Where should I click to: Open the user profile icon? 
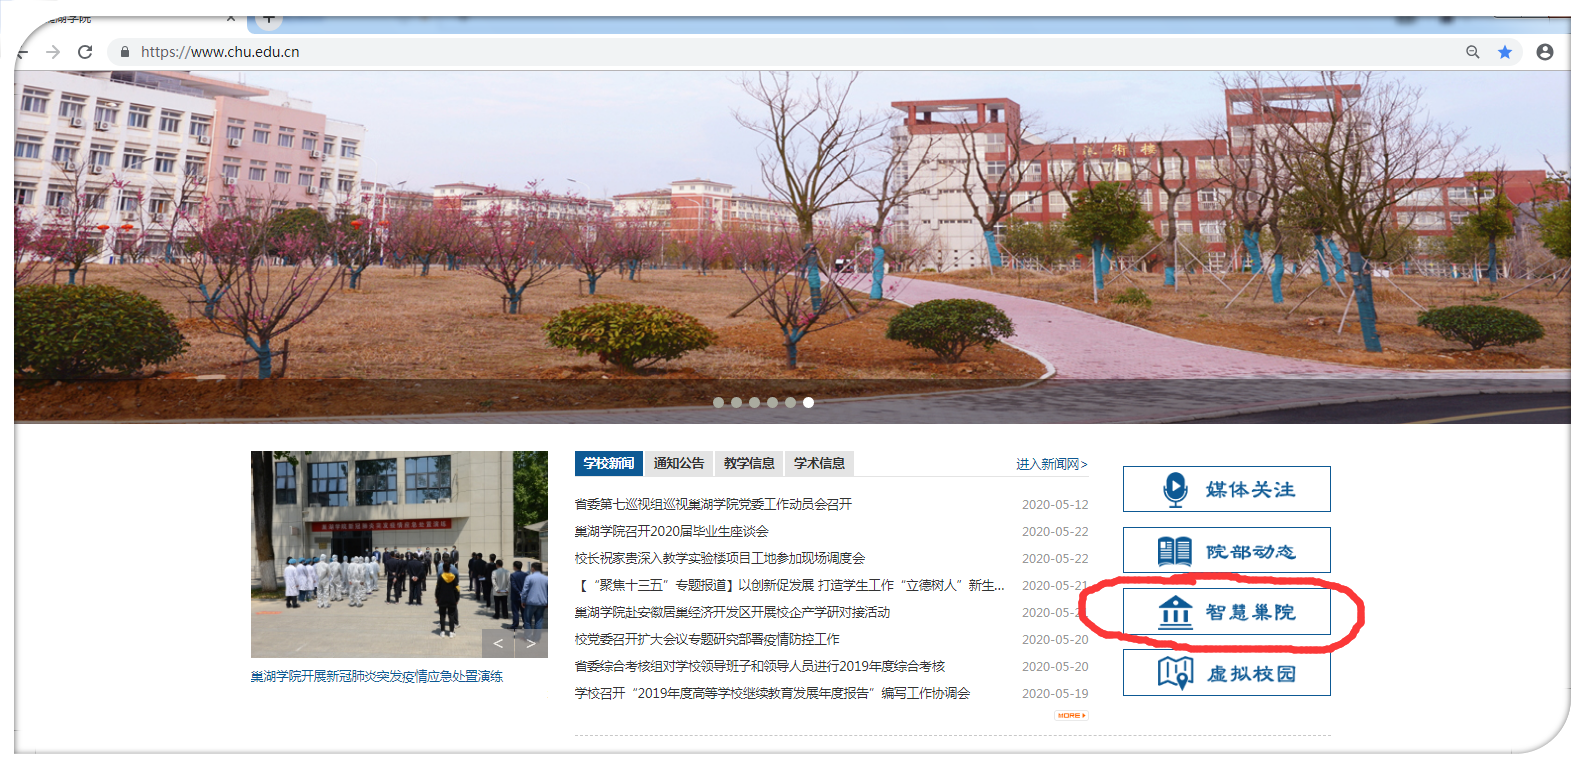(x=1544, y=52)
